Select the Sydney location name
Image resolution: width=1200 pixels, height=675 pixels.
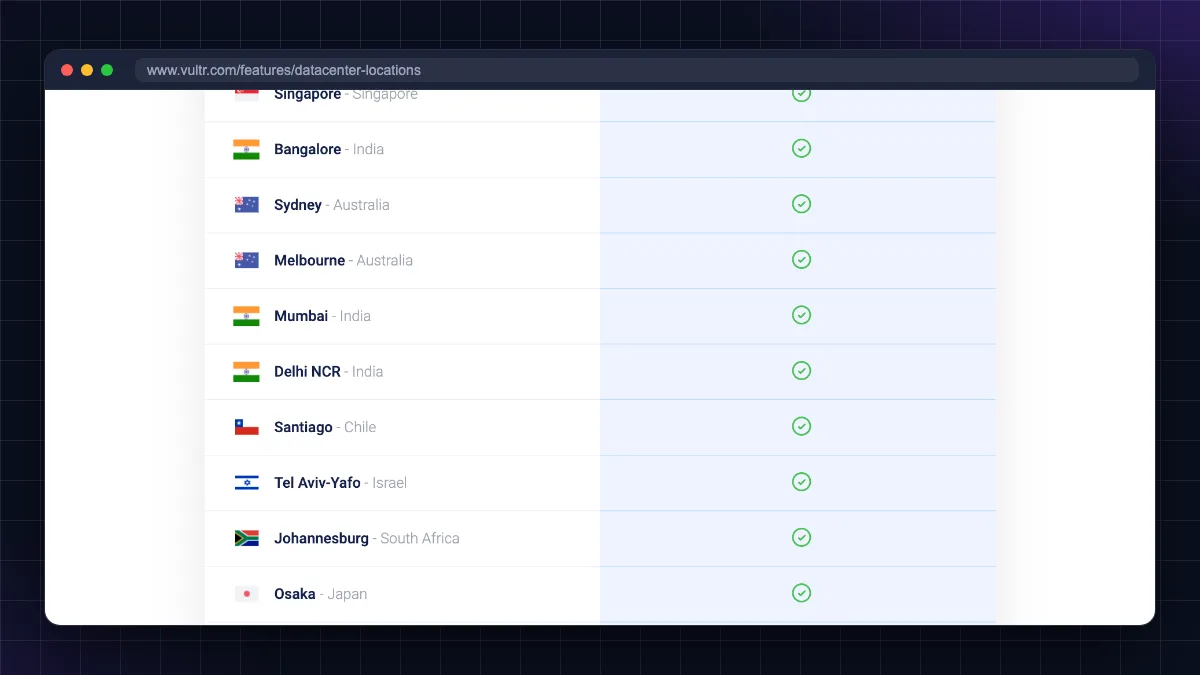298,205
